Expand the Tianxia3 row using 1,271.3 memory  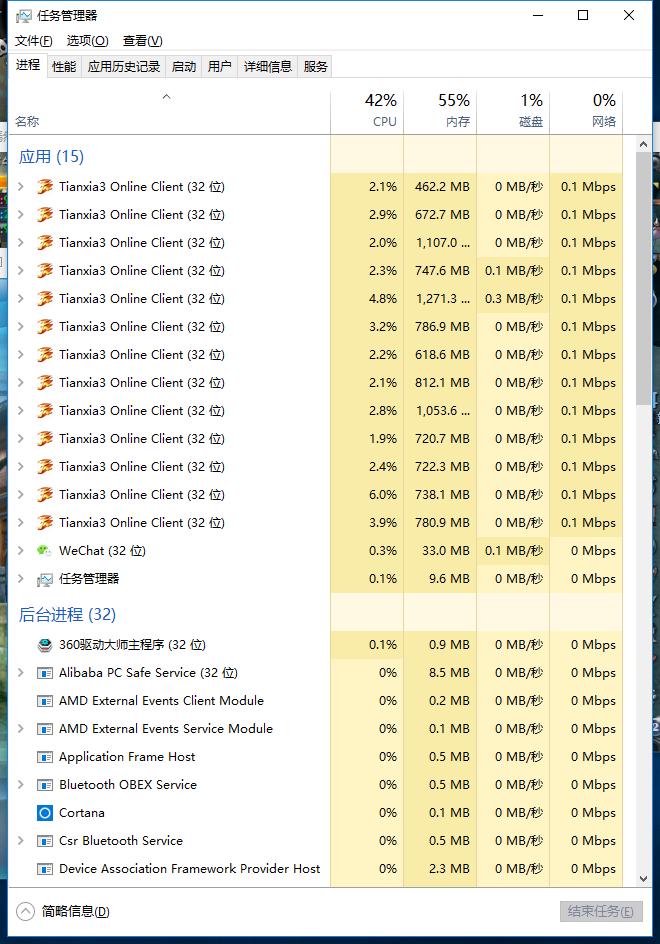21,299
